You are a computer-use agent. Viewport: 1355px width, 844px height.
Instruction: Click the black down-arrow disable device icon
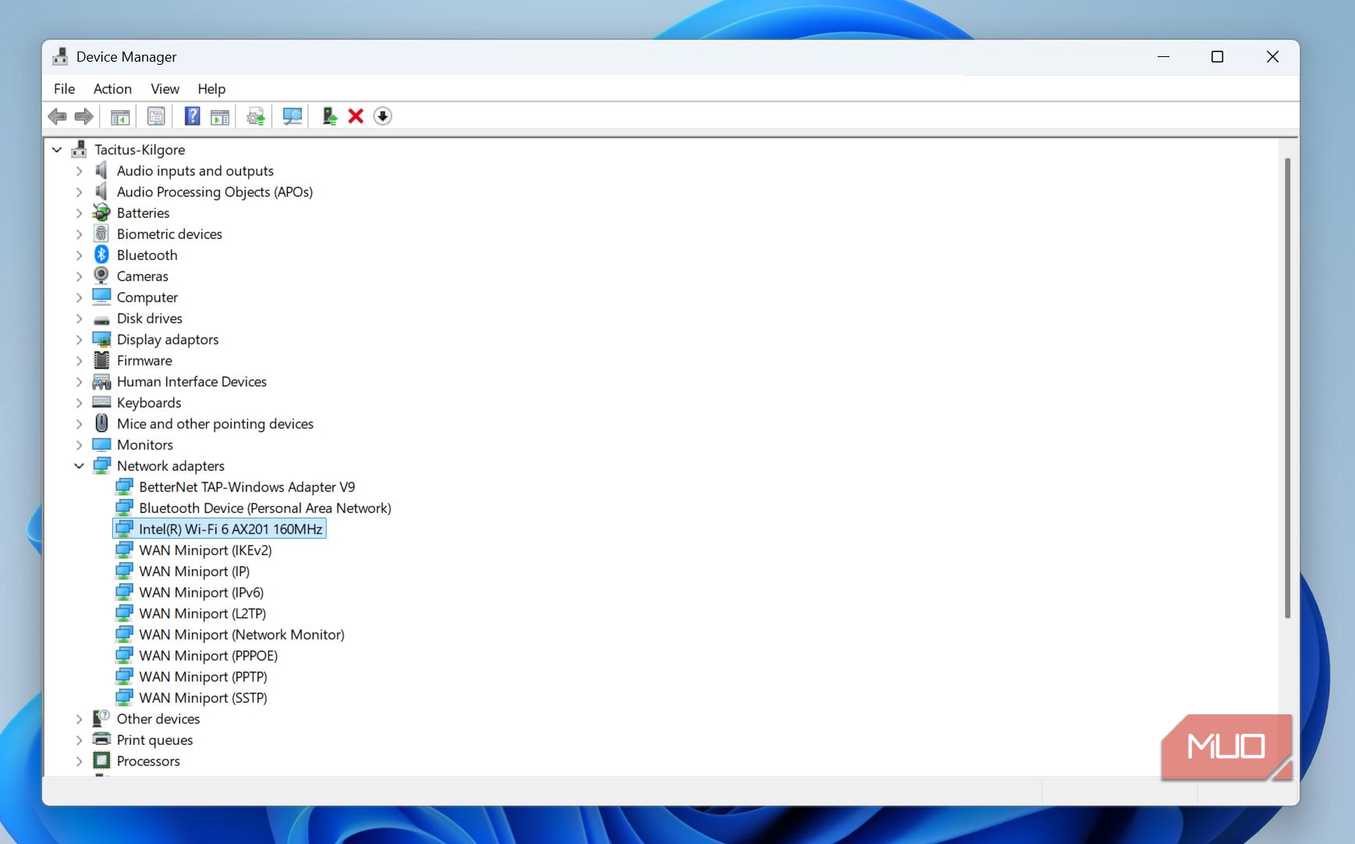(x=382, y=117)
